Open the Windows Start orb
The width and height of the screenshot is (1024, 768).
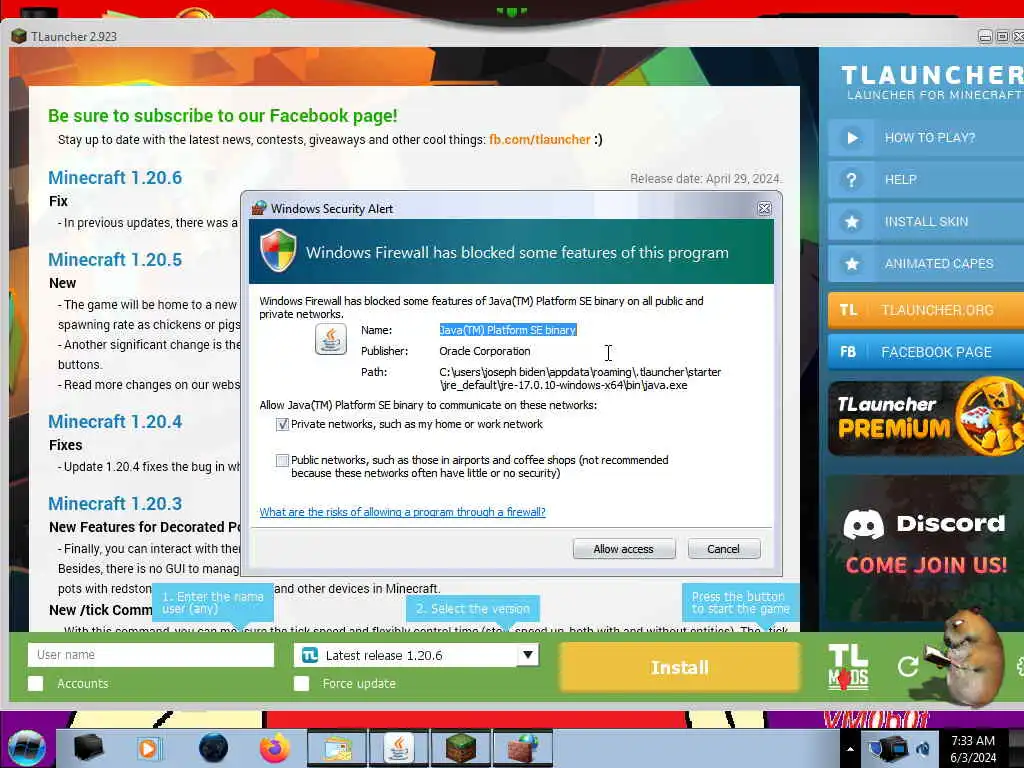tap(27, 748)
